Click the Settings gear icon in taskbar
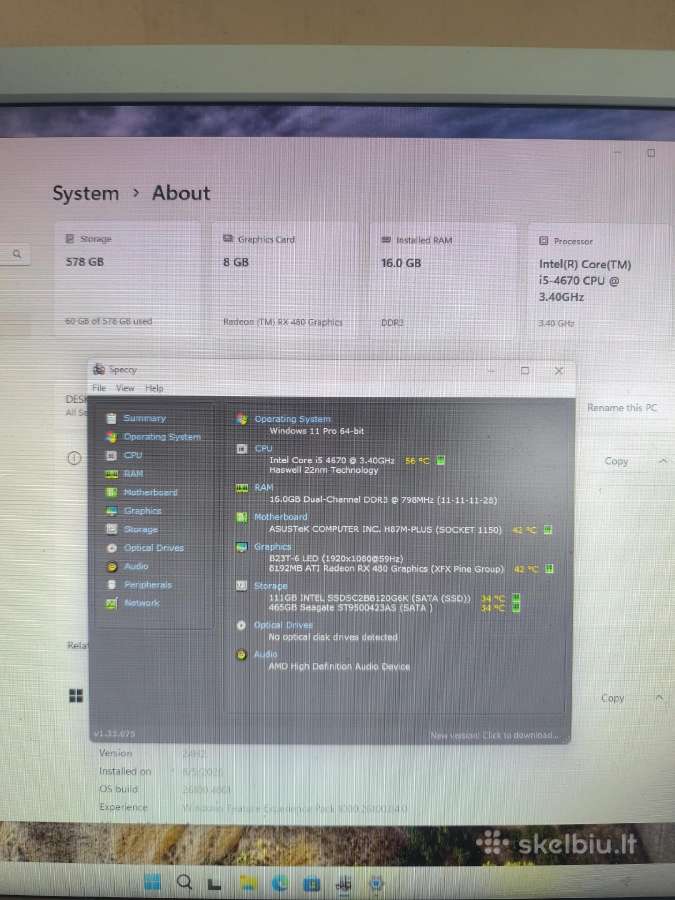Viewport: 675px width, 900px height. pos(376,883)
